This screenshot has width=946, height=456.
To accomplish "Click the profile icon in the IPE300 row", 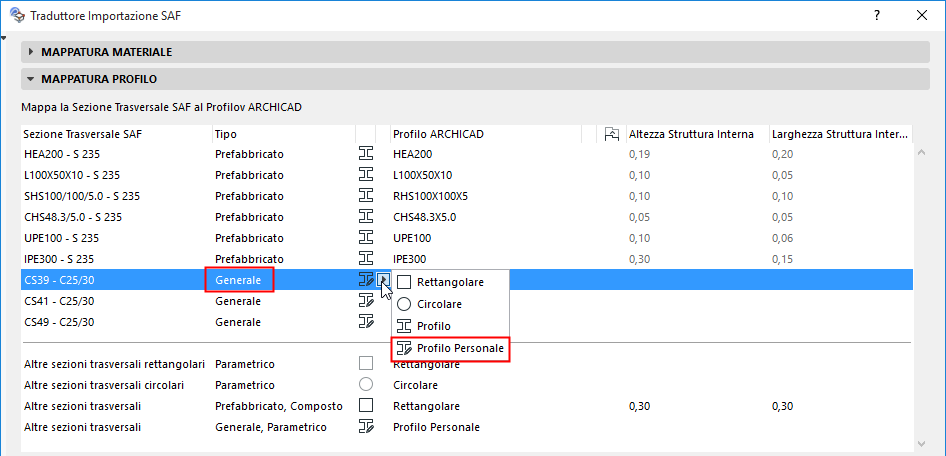I will (365, 259).
